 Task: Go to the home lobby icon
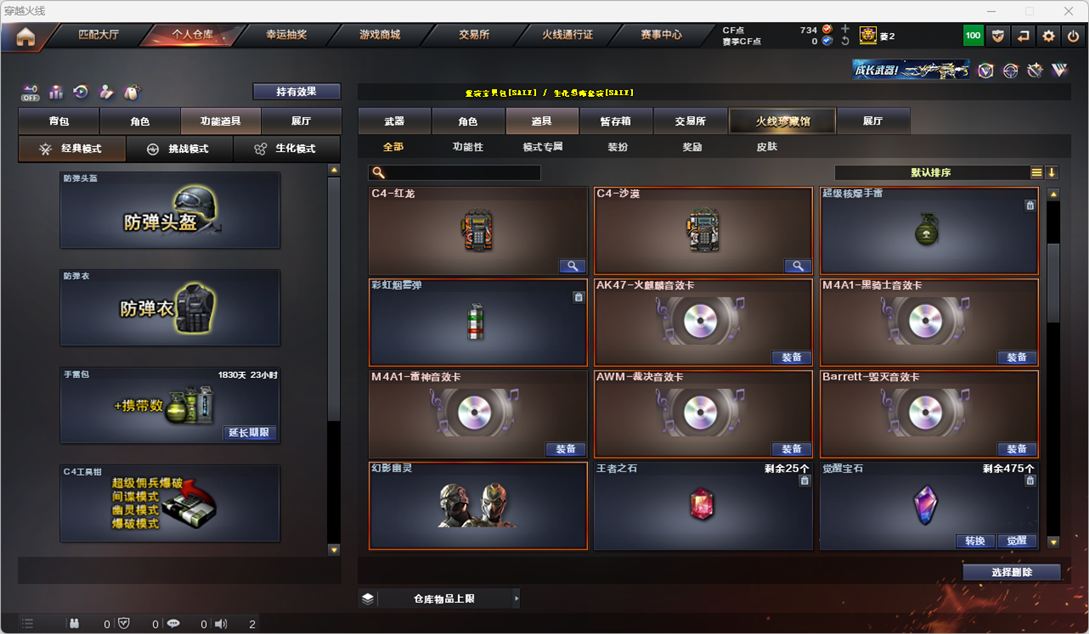coord(26,35)
